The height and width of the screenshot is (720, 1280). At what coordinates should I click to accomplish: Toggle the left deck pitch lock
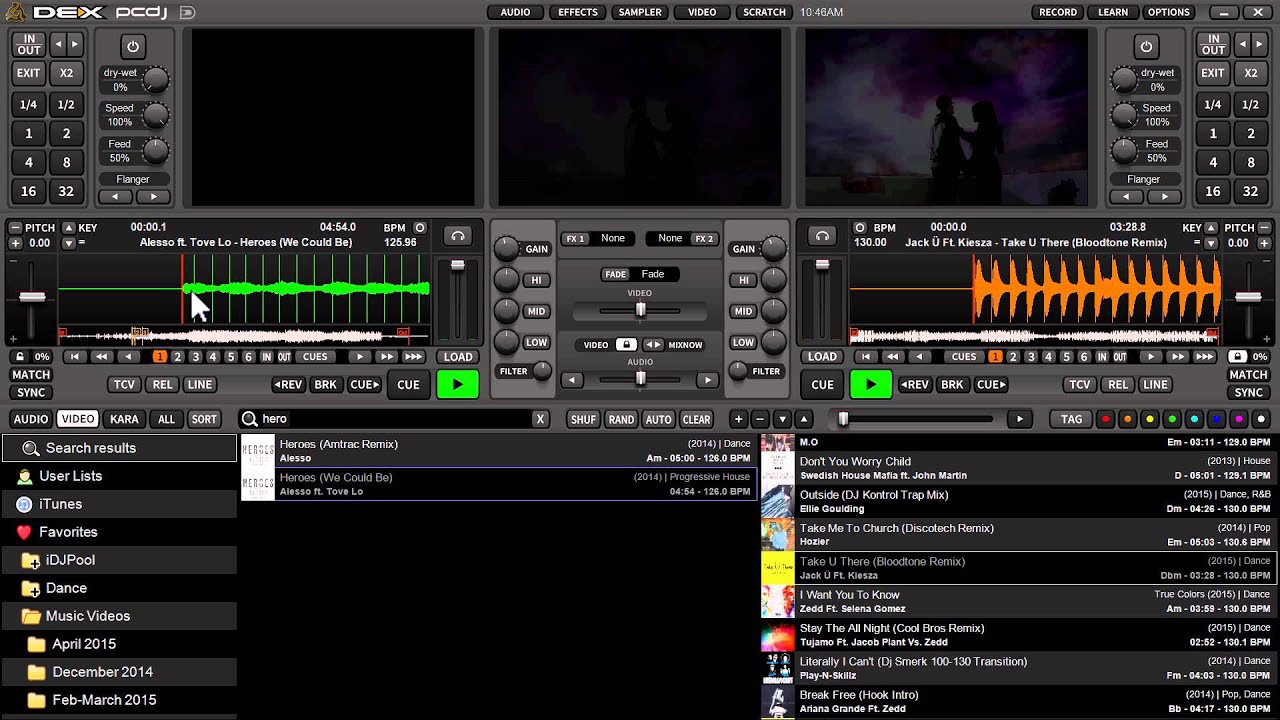coord(19,356)
